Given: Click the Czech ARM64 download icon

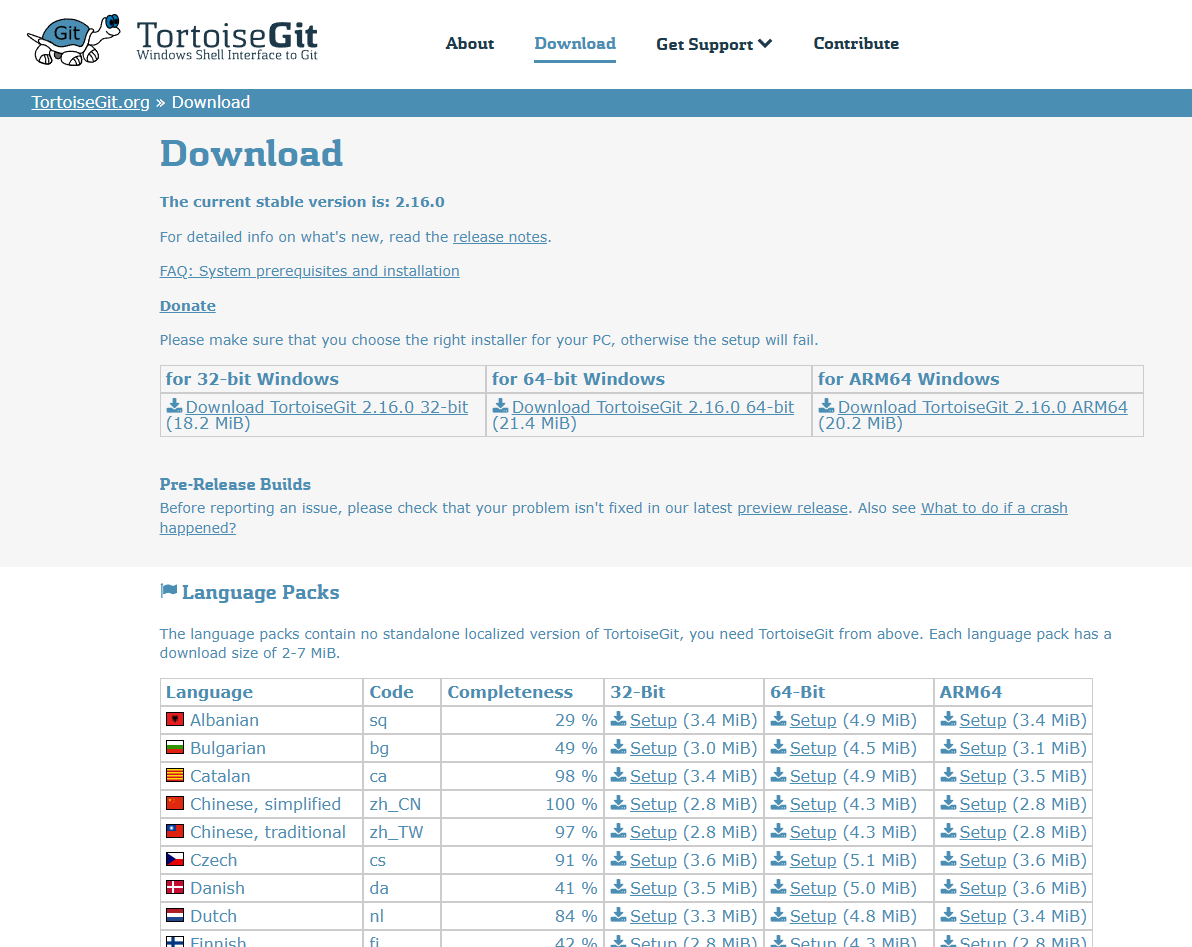Looking at the screenshot, I should (948, 860).
